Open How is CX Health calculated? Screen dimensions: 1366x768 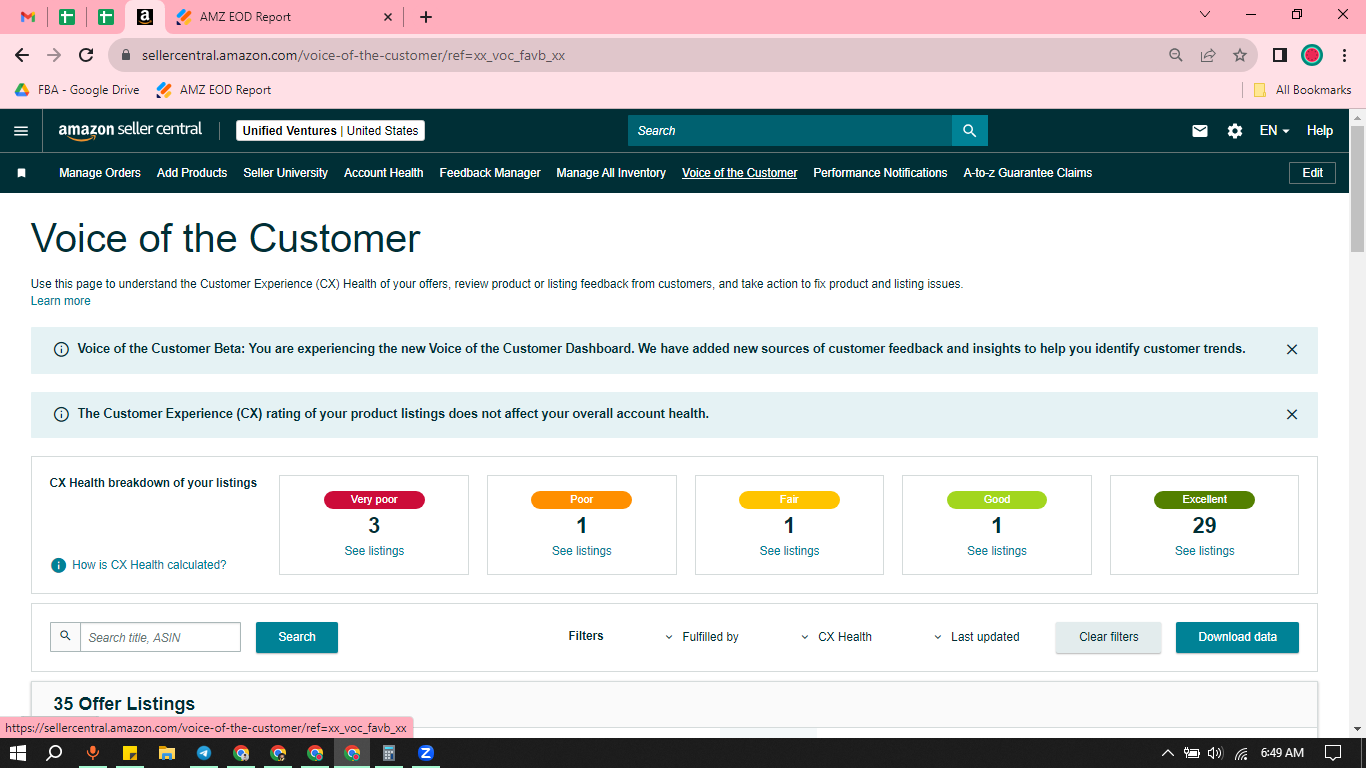click(149, 565)
